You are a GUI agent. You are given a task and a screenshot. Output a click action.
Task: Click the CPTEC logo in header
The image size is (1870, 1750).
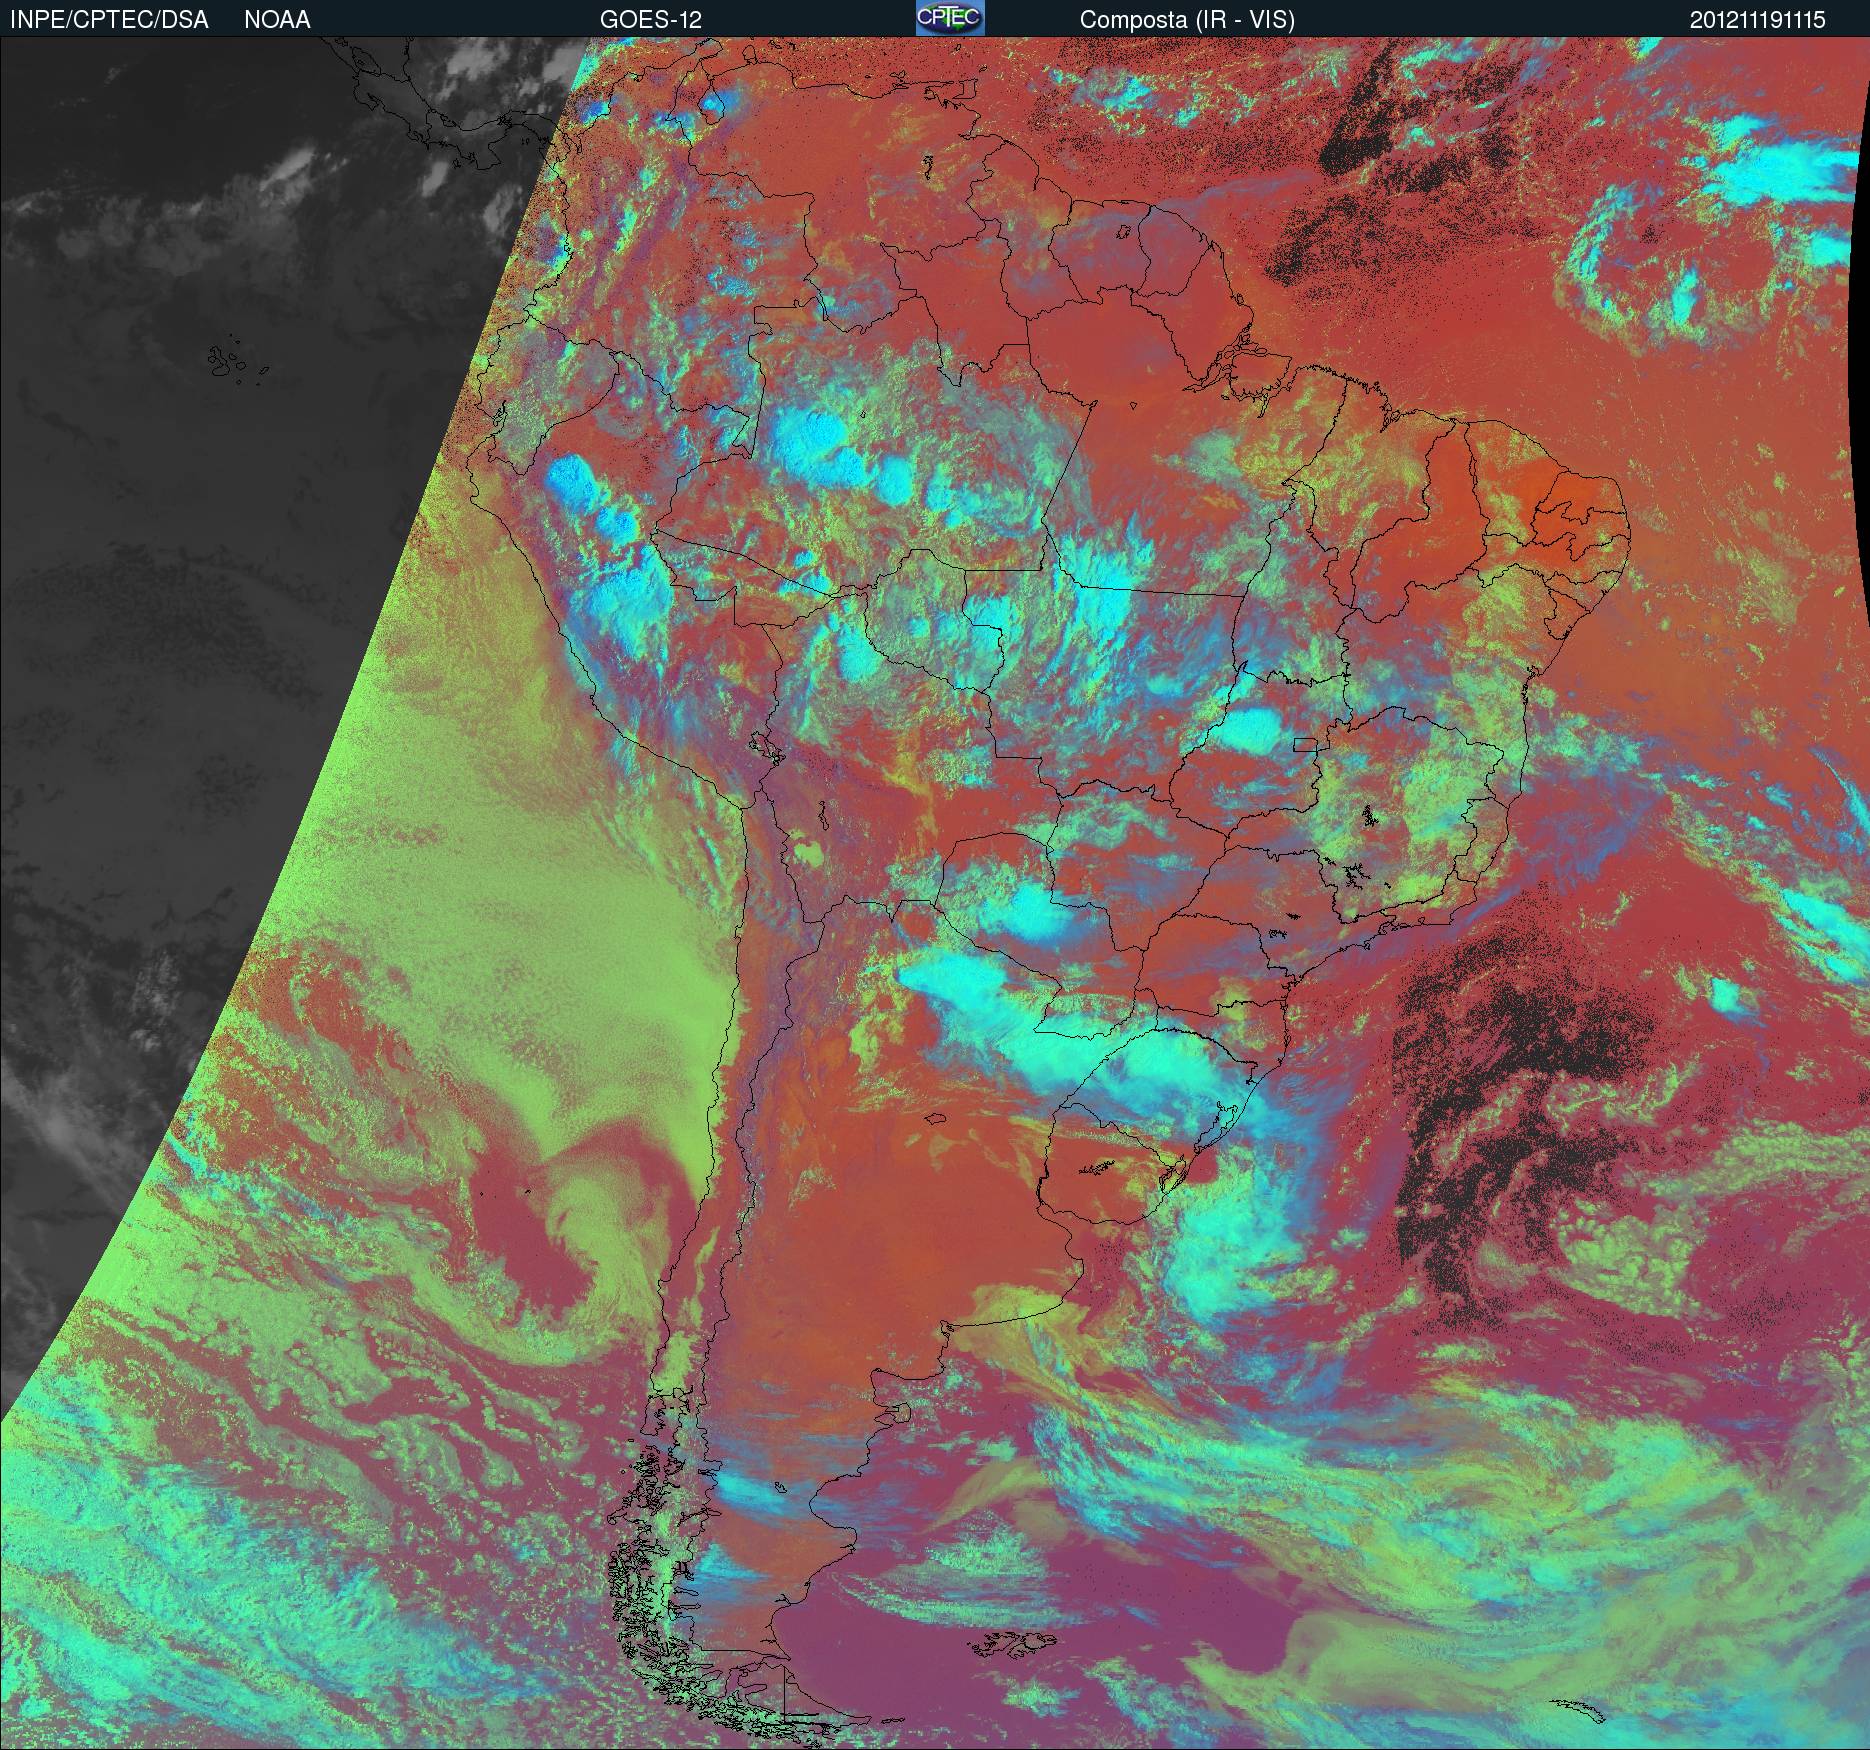pos(950,18)
